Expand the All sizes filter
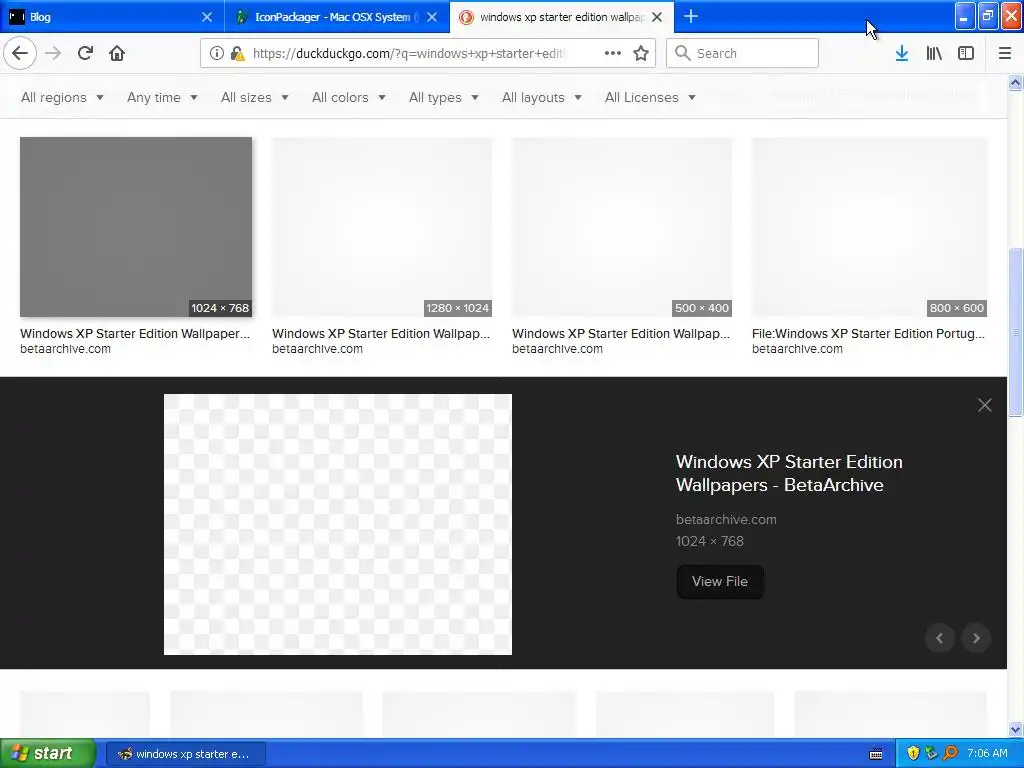This screenshot has width=1024, height=768. coord(254,97)
